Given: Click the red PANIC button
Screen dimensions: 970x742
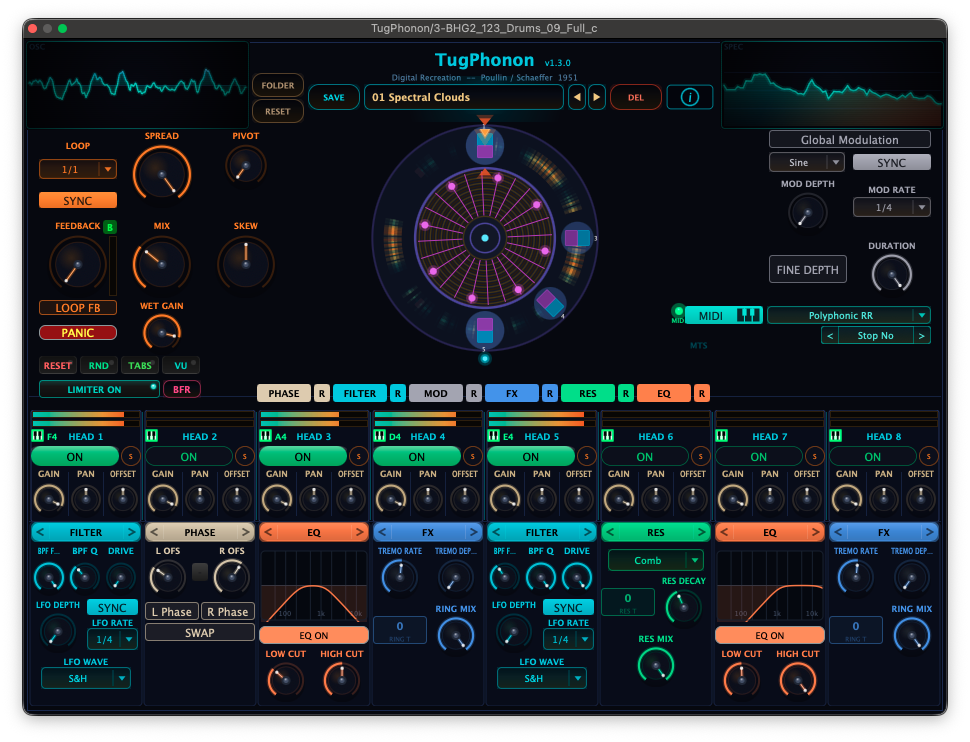Looking at the screenshot, I should coord(77,333).
